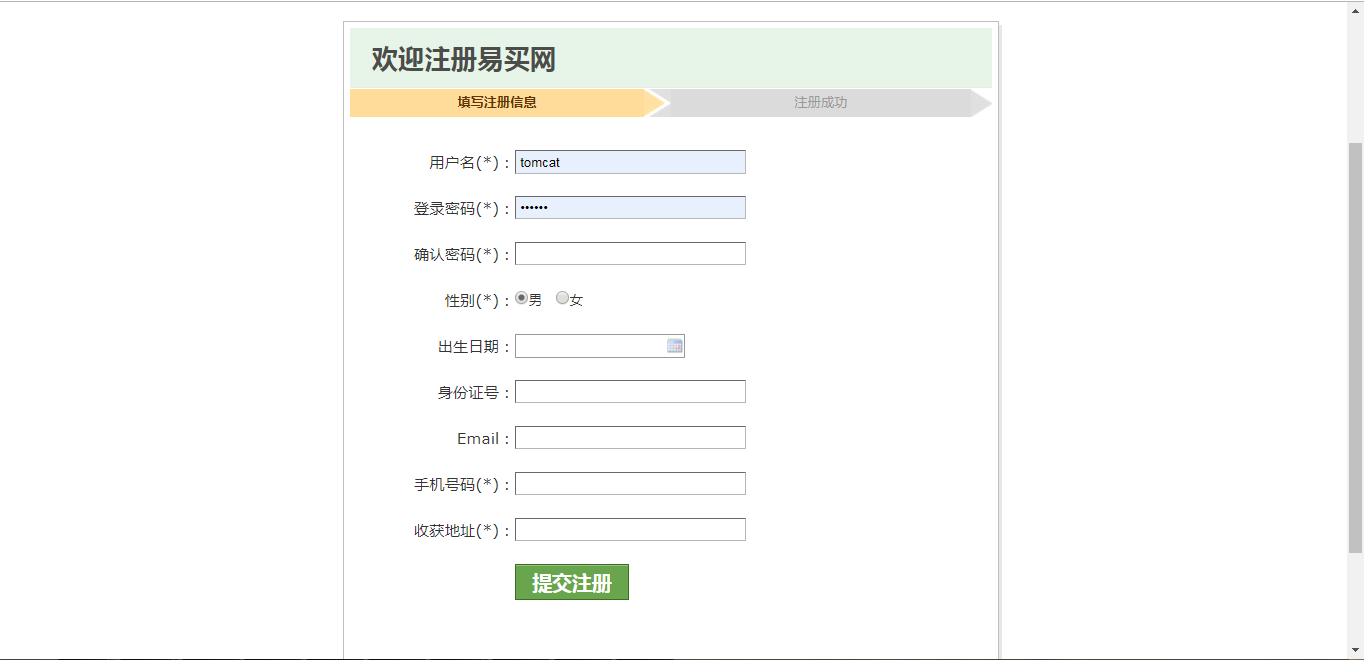Viewport: 1364px width, 660px height.
Task: Click the 注册成功 step tab
Action: (820, 102)
